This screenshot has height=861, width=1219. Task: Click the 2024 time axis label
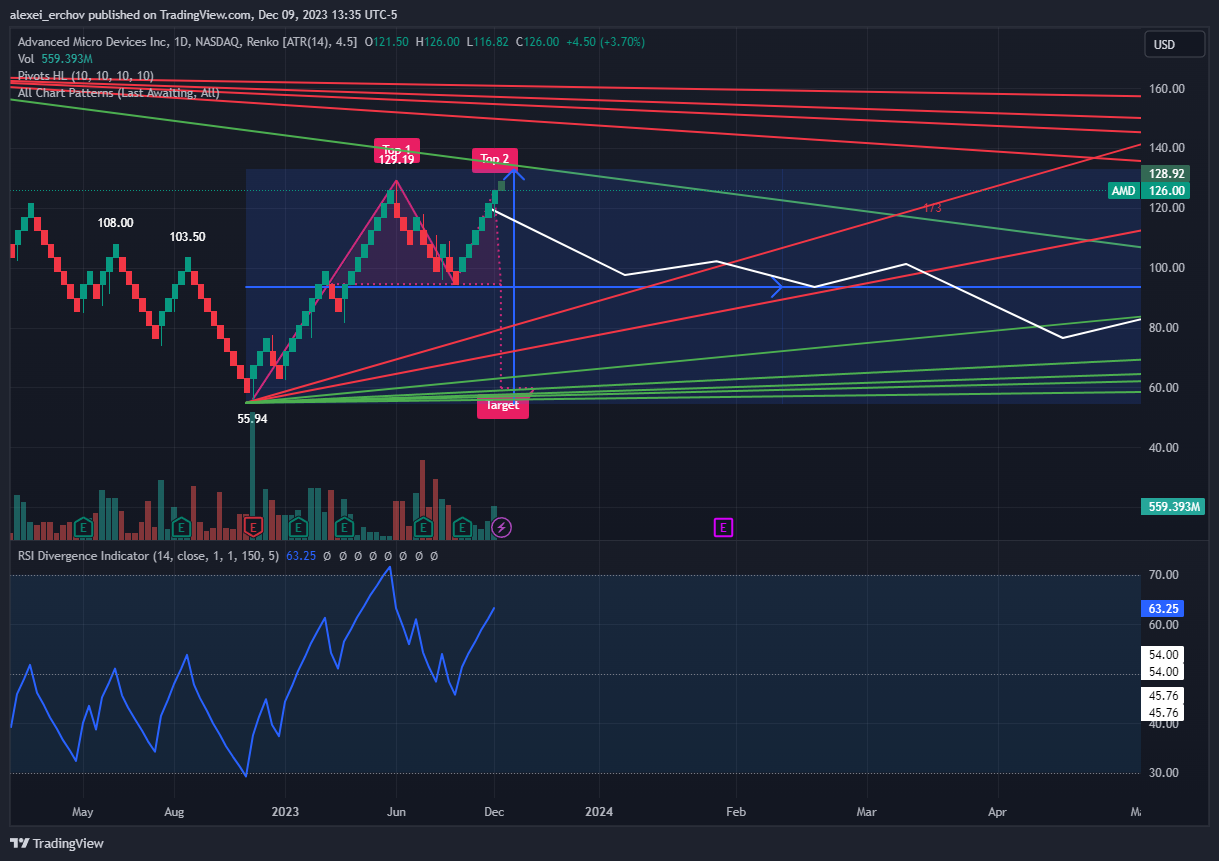click(598, 813)
